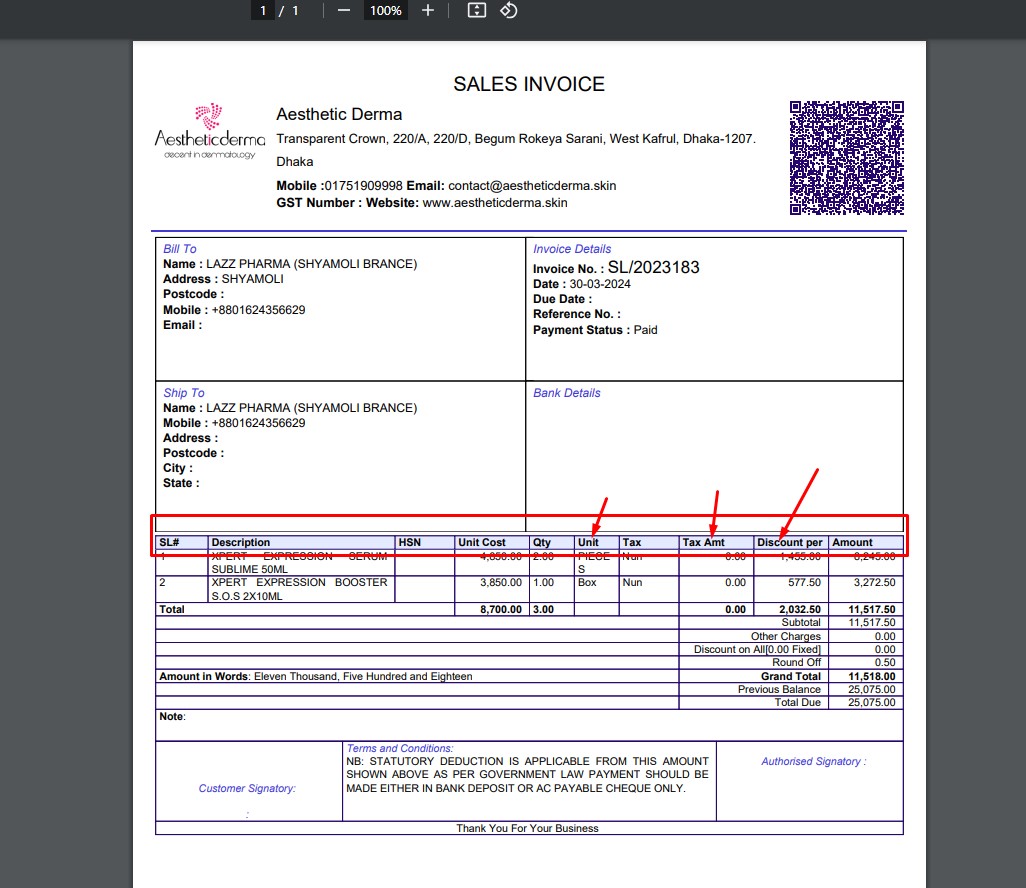Screen dimensions: 1026x888
Task: Click the Total Due label
Action: [797, 702]
